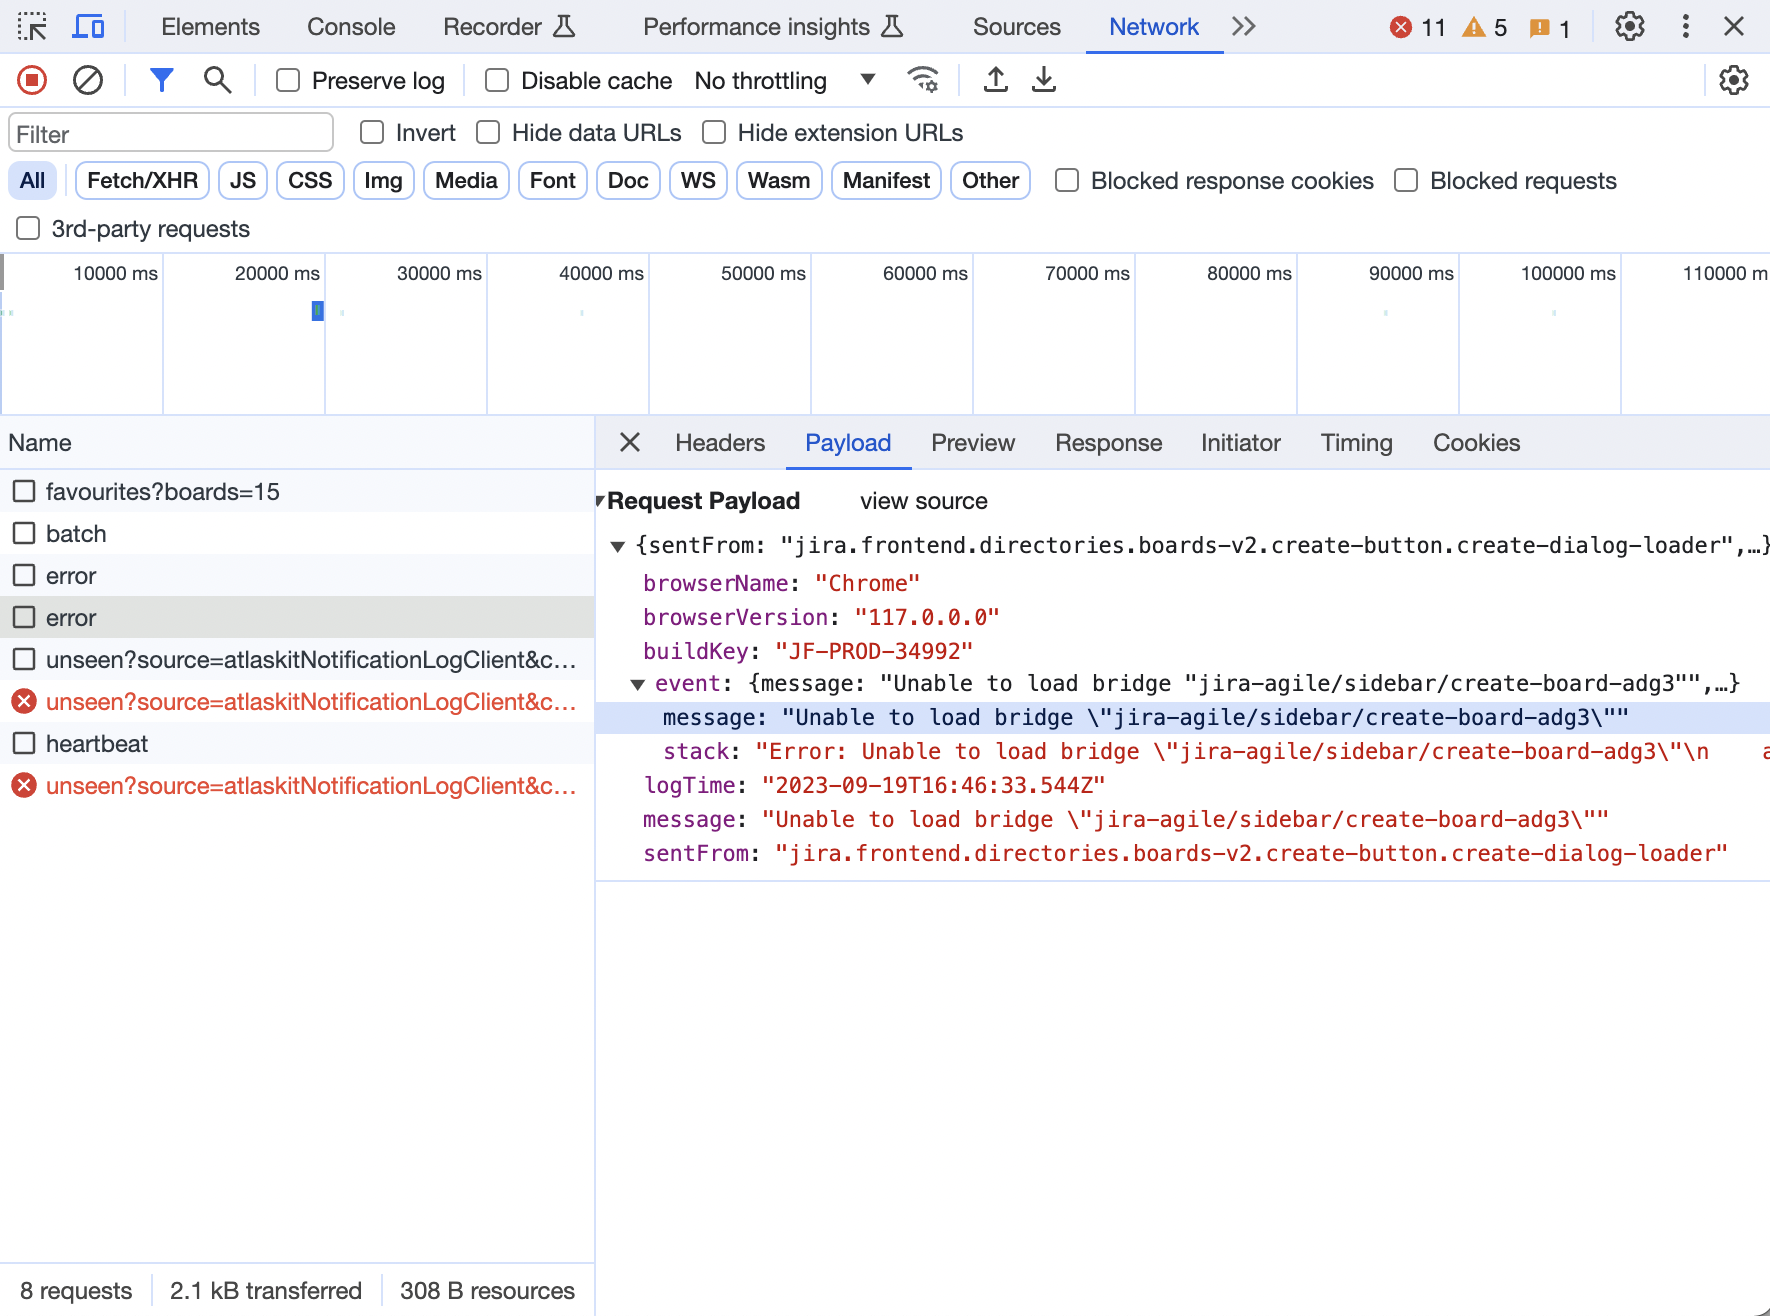The image size is (1770, 1316).
Task: Enable Disable cache checkbox
Action: [497, 80]
